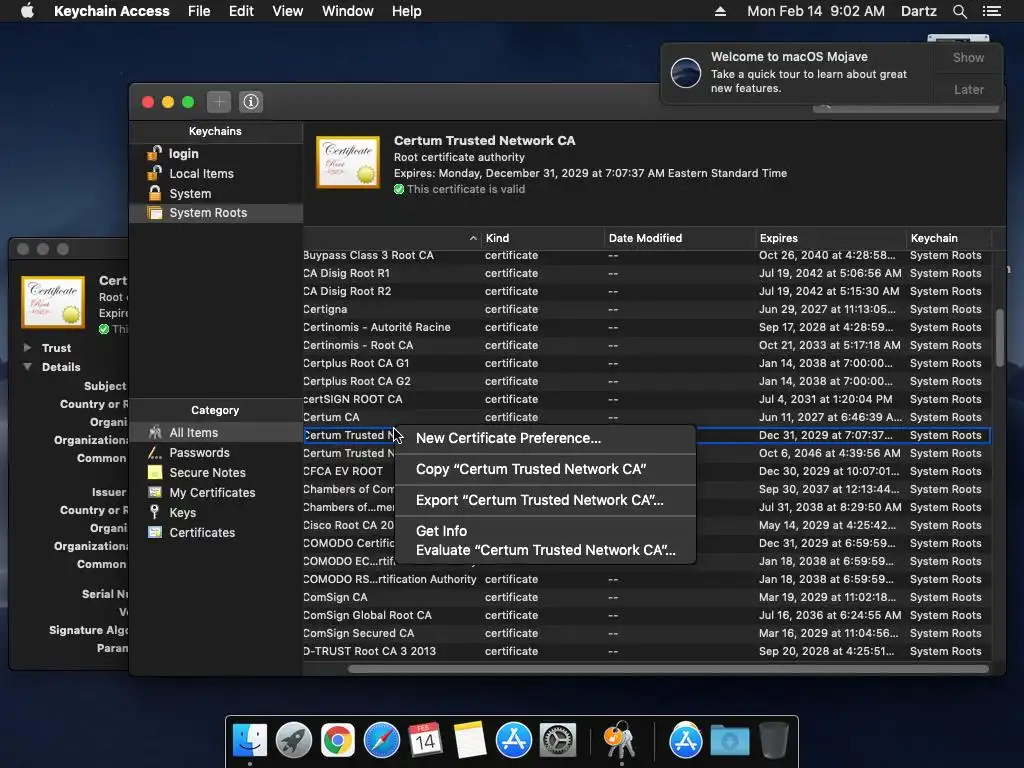
Task: Open the Notification Center icon
Action: pyautogui.click(x=991, y=11)
